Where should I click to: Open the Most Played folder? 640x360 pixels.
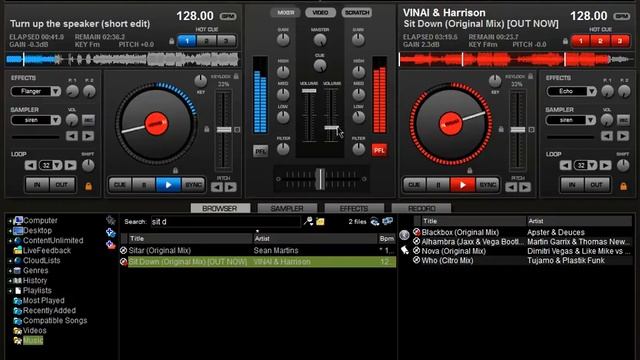coord(44,301)
